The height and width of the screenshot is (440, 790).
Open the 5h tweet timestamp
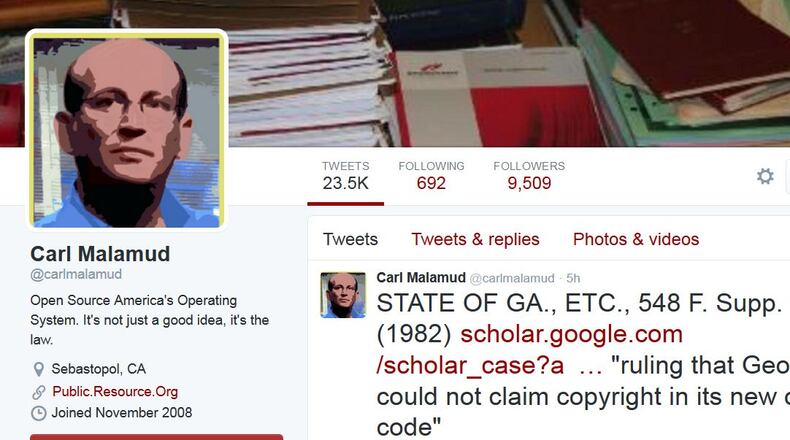tap(573, 278)
